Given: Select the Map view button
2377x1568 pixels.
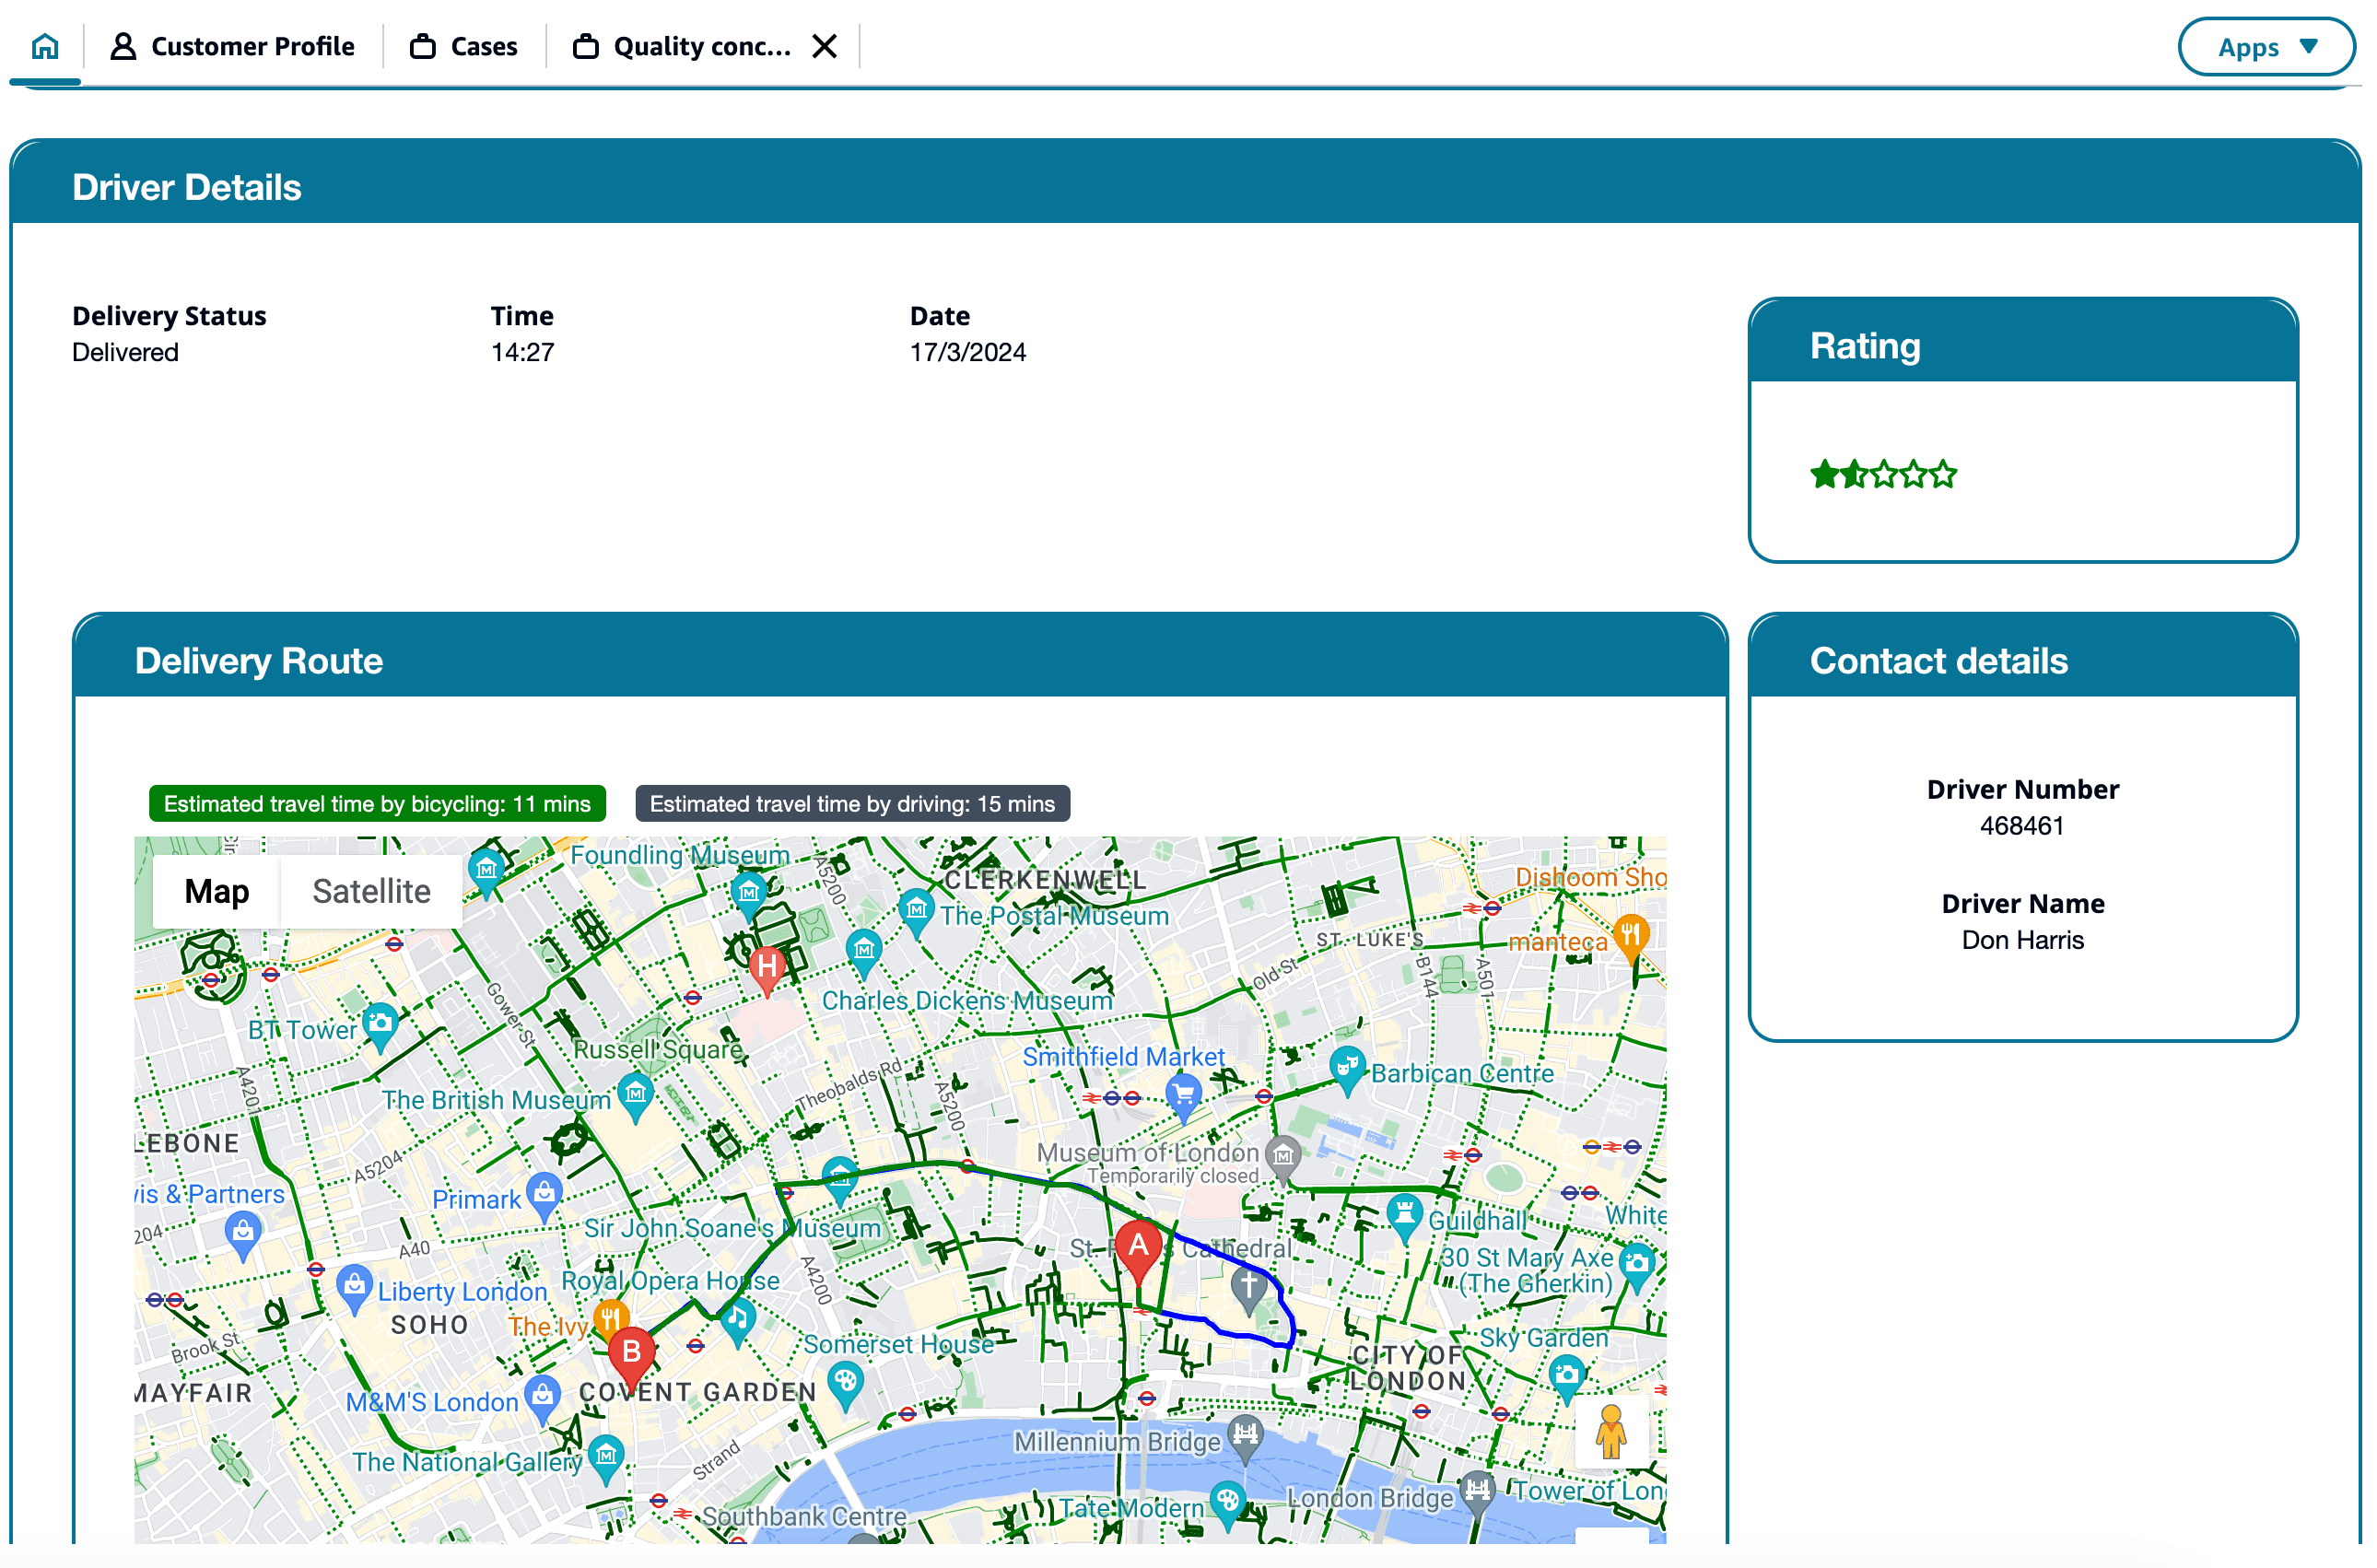Looking at the screenshot, I should 217,891.
